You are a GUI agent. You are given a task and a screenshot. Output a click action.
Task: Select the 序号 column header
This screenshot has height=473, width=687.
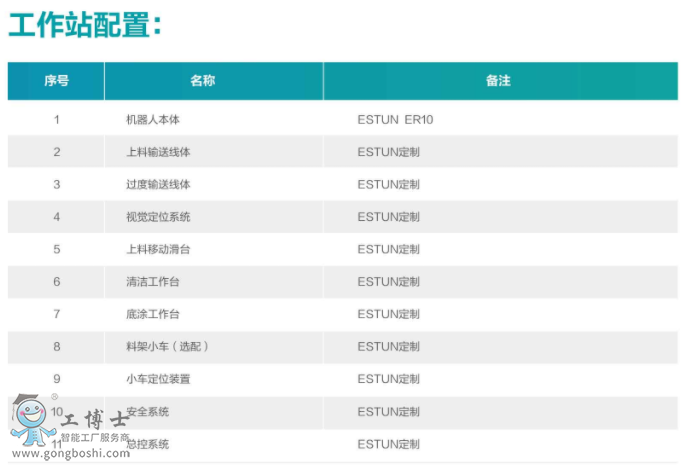(x=56, y=81)
